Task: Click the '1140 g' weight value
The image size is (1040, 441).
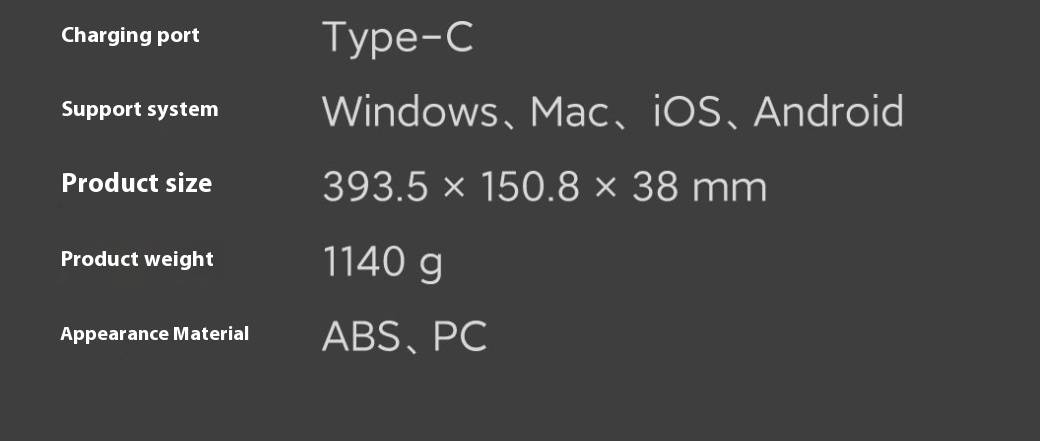Action: click(383, 263)
